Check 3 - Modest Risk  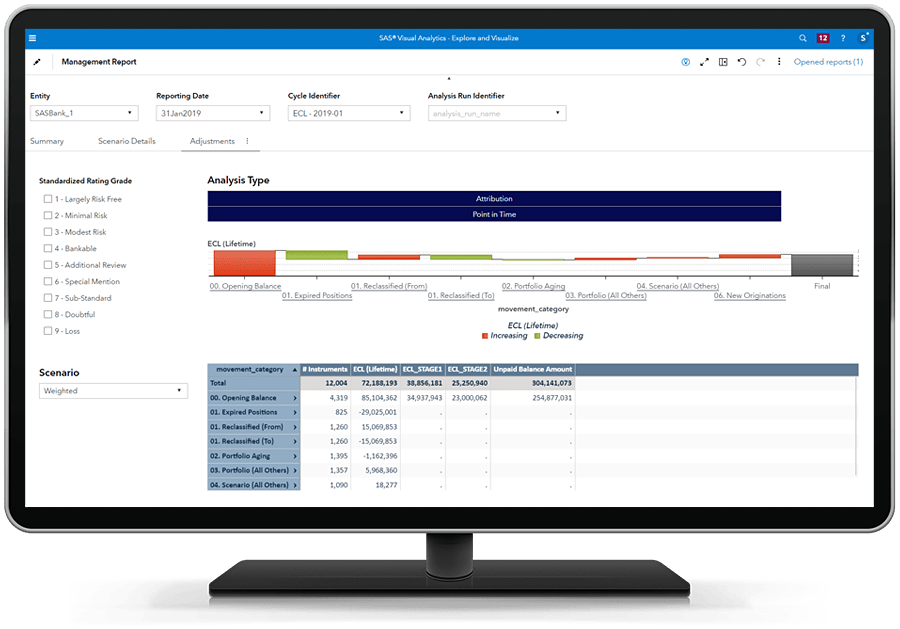(x=48, y=232)
